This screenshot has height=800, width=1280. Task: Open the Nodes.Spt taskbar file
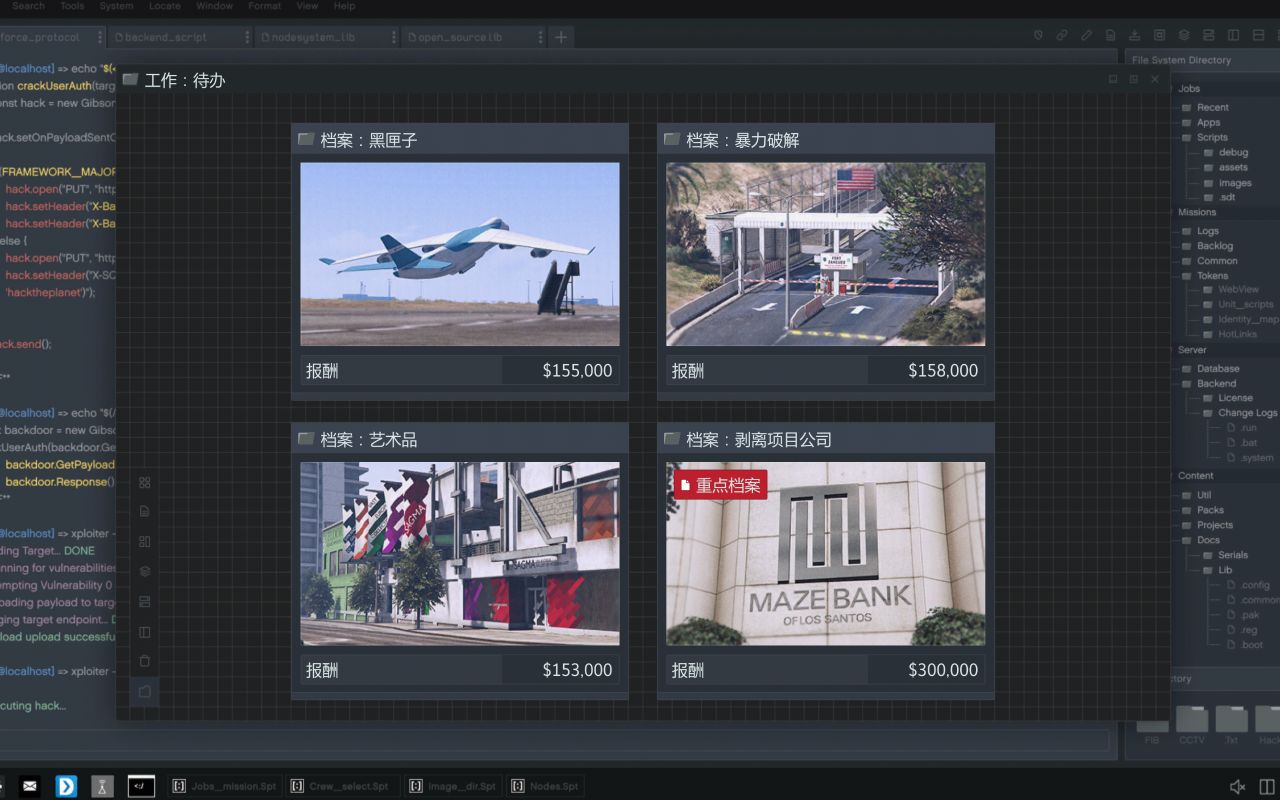tap(545, 786)
